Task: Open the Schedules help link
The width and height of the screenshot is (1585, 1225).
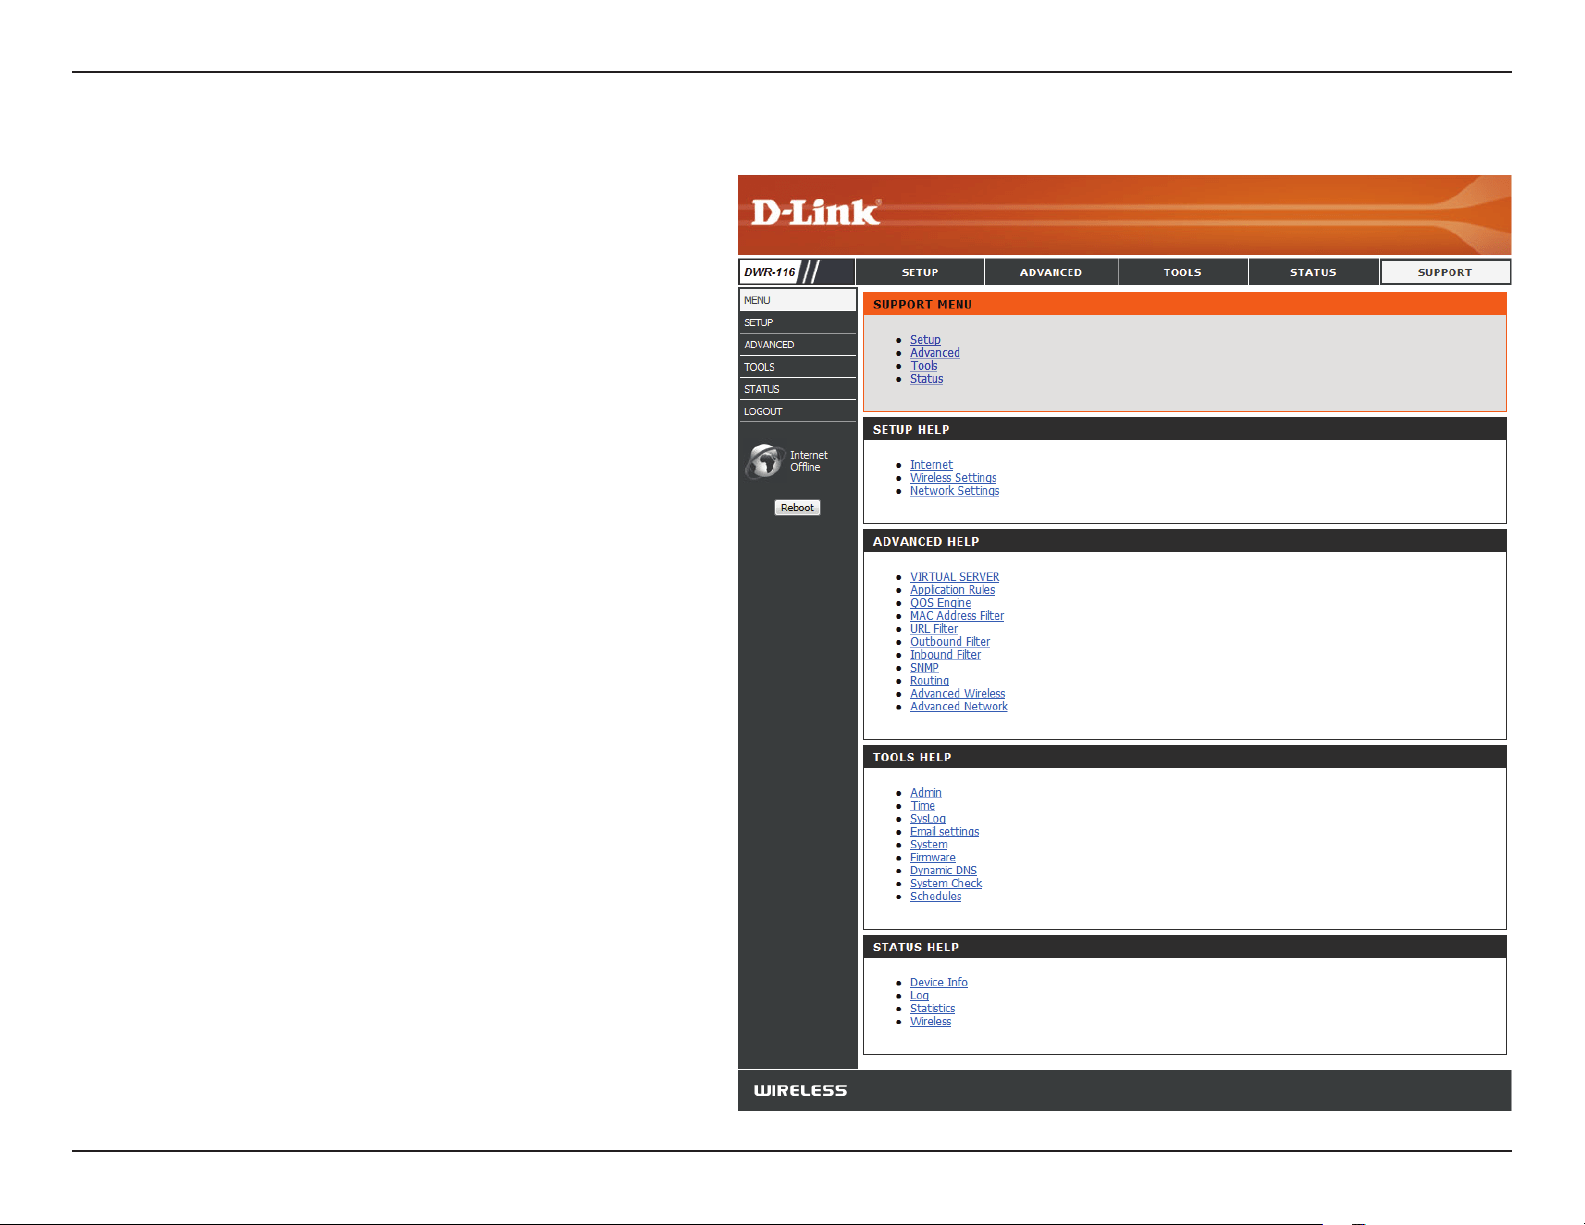Action: point(935,897)
